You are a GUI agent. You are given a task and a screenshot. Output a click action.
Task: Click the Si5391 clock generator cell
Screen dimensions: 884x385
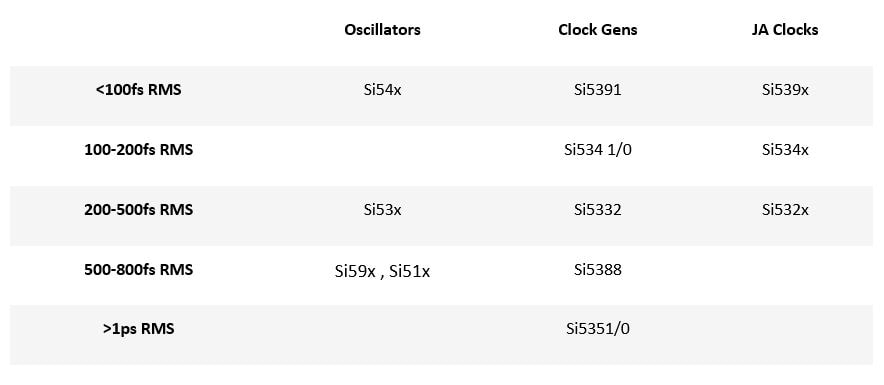click(x=598, y=90)
